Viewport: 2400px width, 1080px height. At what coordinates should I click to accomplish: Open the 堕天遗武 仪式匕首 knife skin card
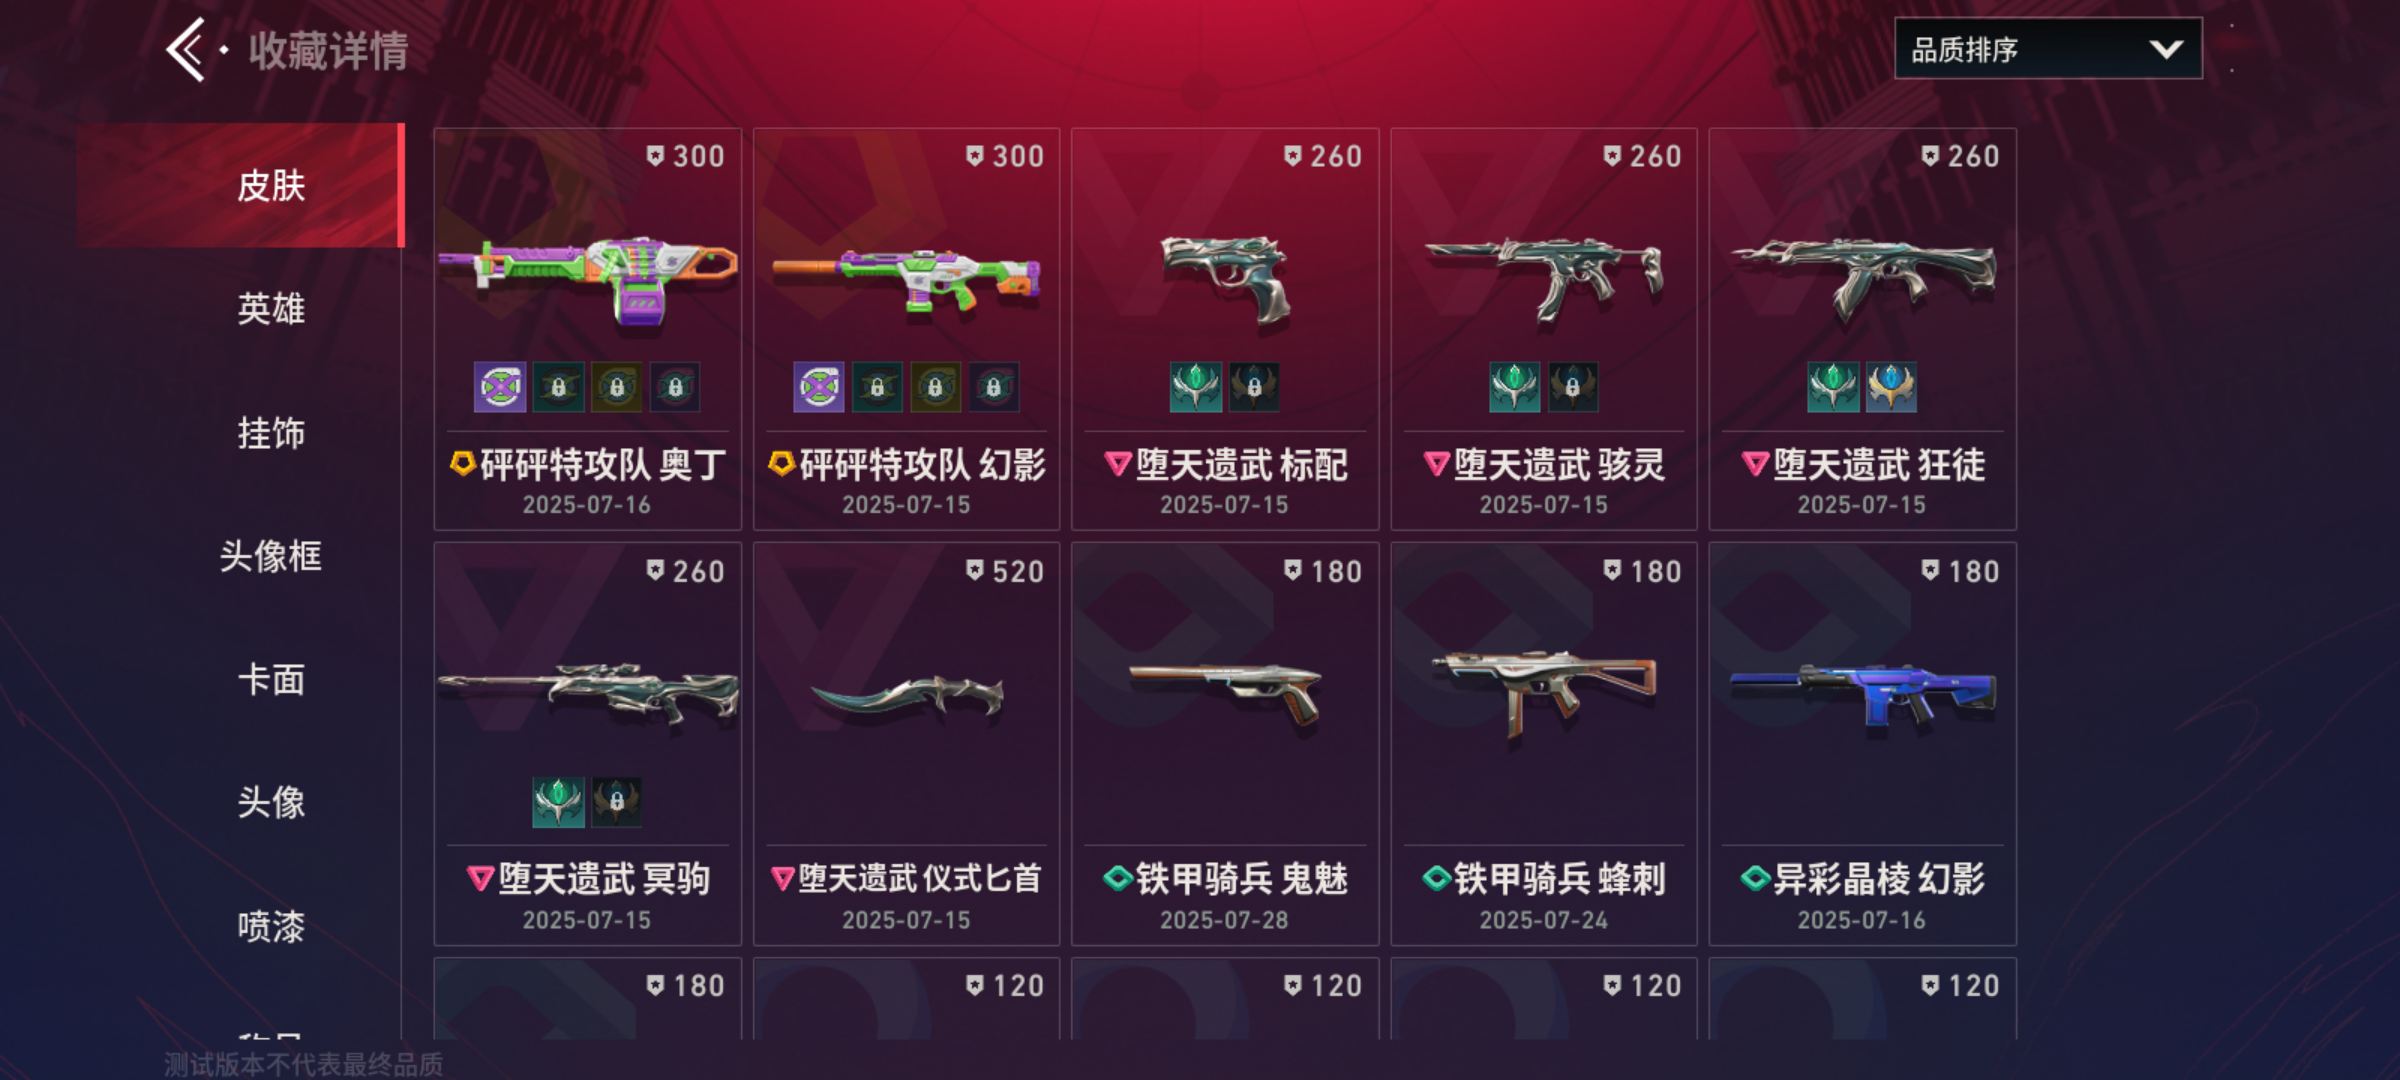906,744
